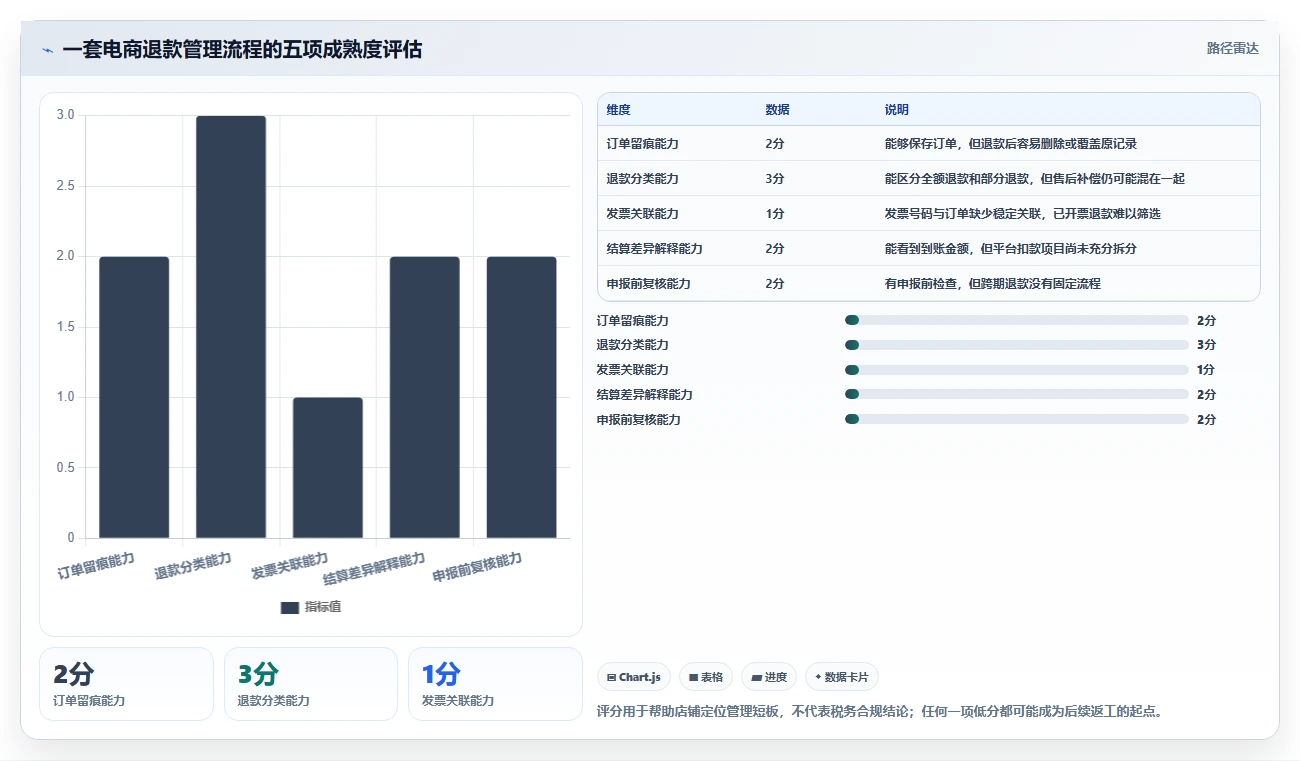Click the 说明 column header
The image size is (1300, 761).
(x=896, y=110)
